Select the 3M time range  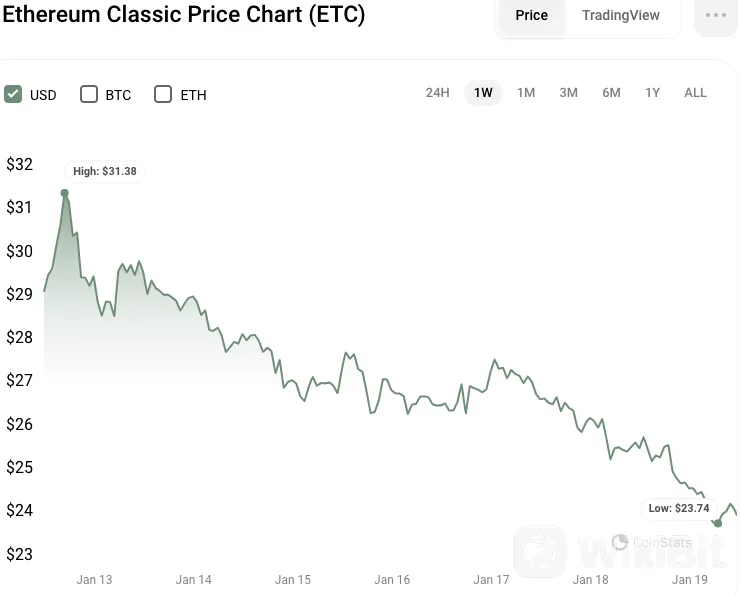coord(568,93)
